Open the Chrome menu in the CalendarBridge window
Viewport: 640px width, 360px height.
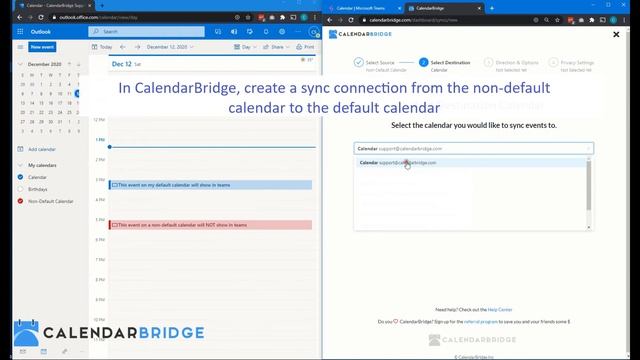point(624,20)
